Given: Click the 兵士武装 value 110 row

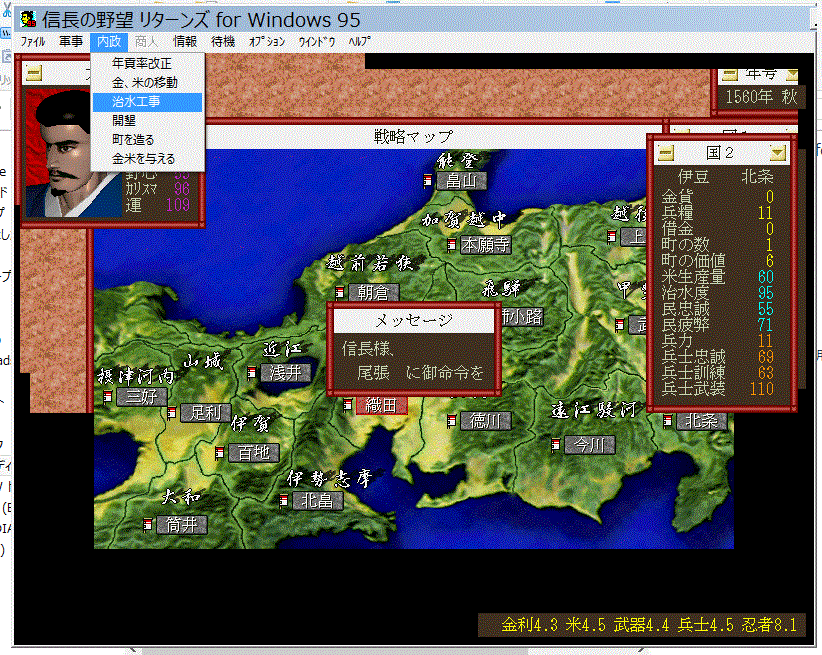Looking at the screenshot, I should click(x=718, y=389).
